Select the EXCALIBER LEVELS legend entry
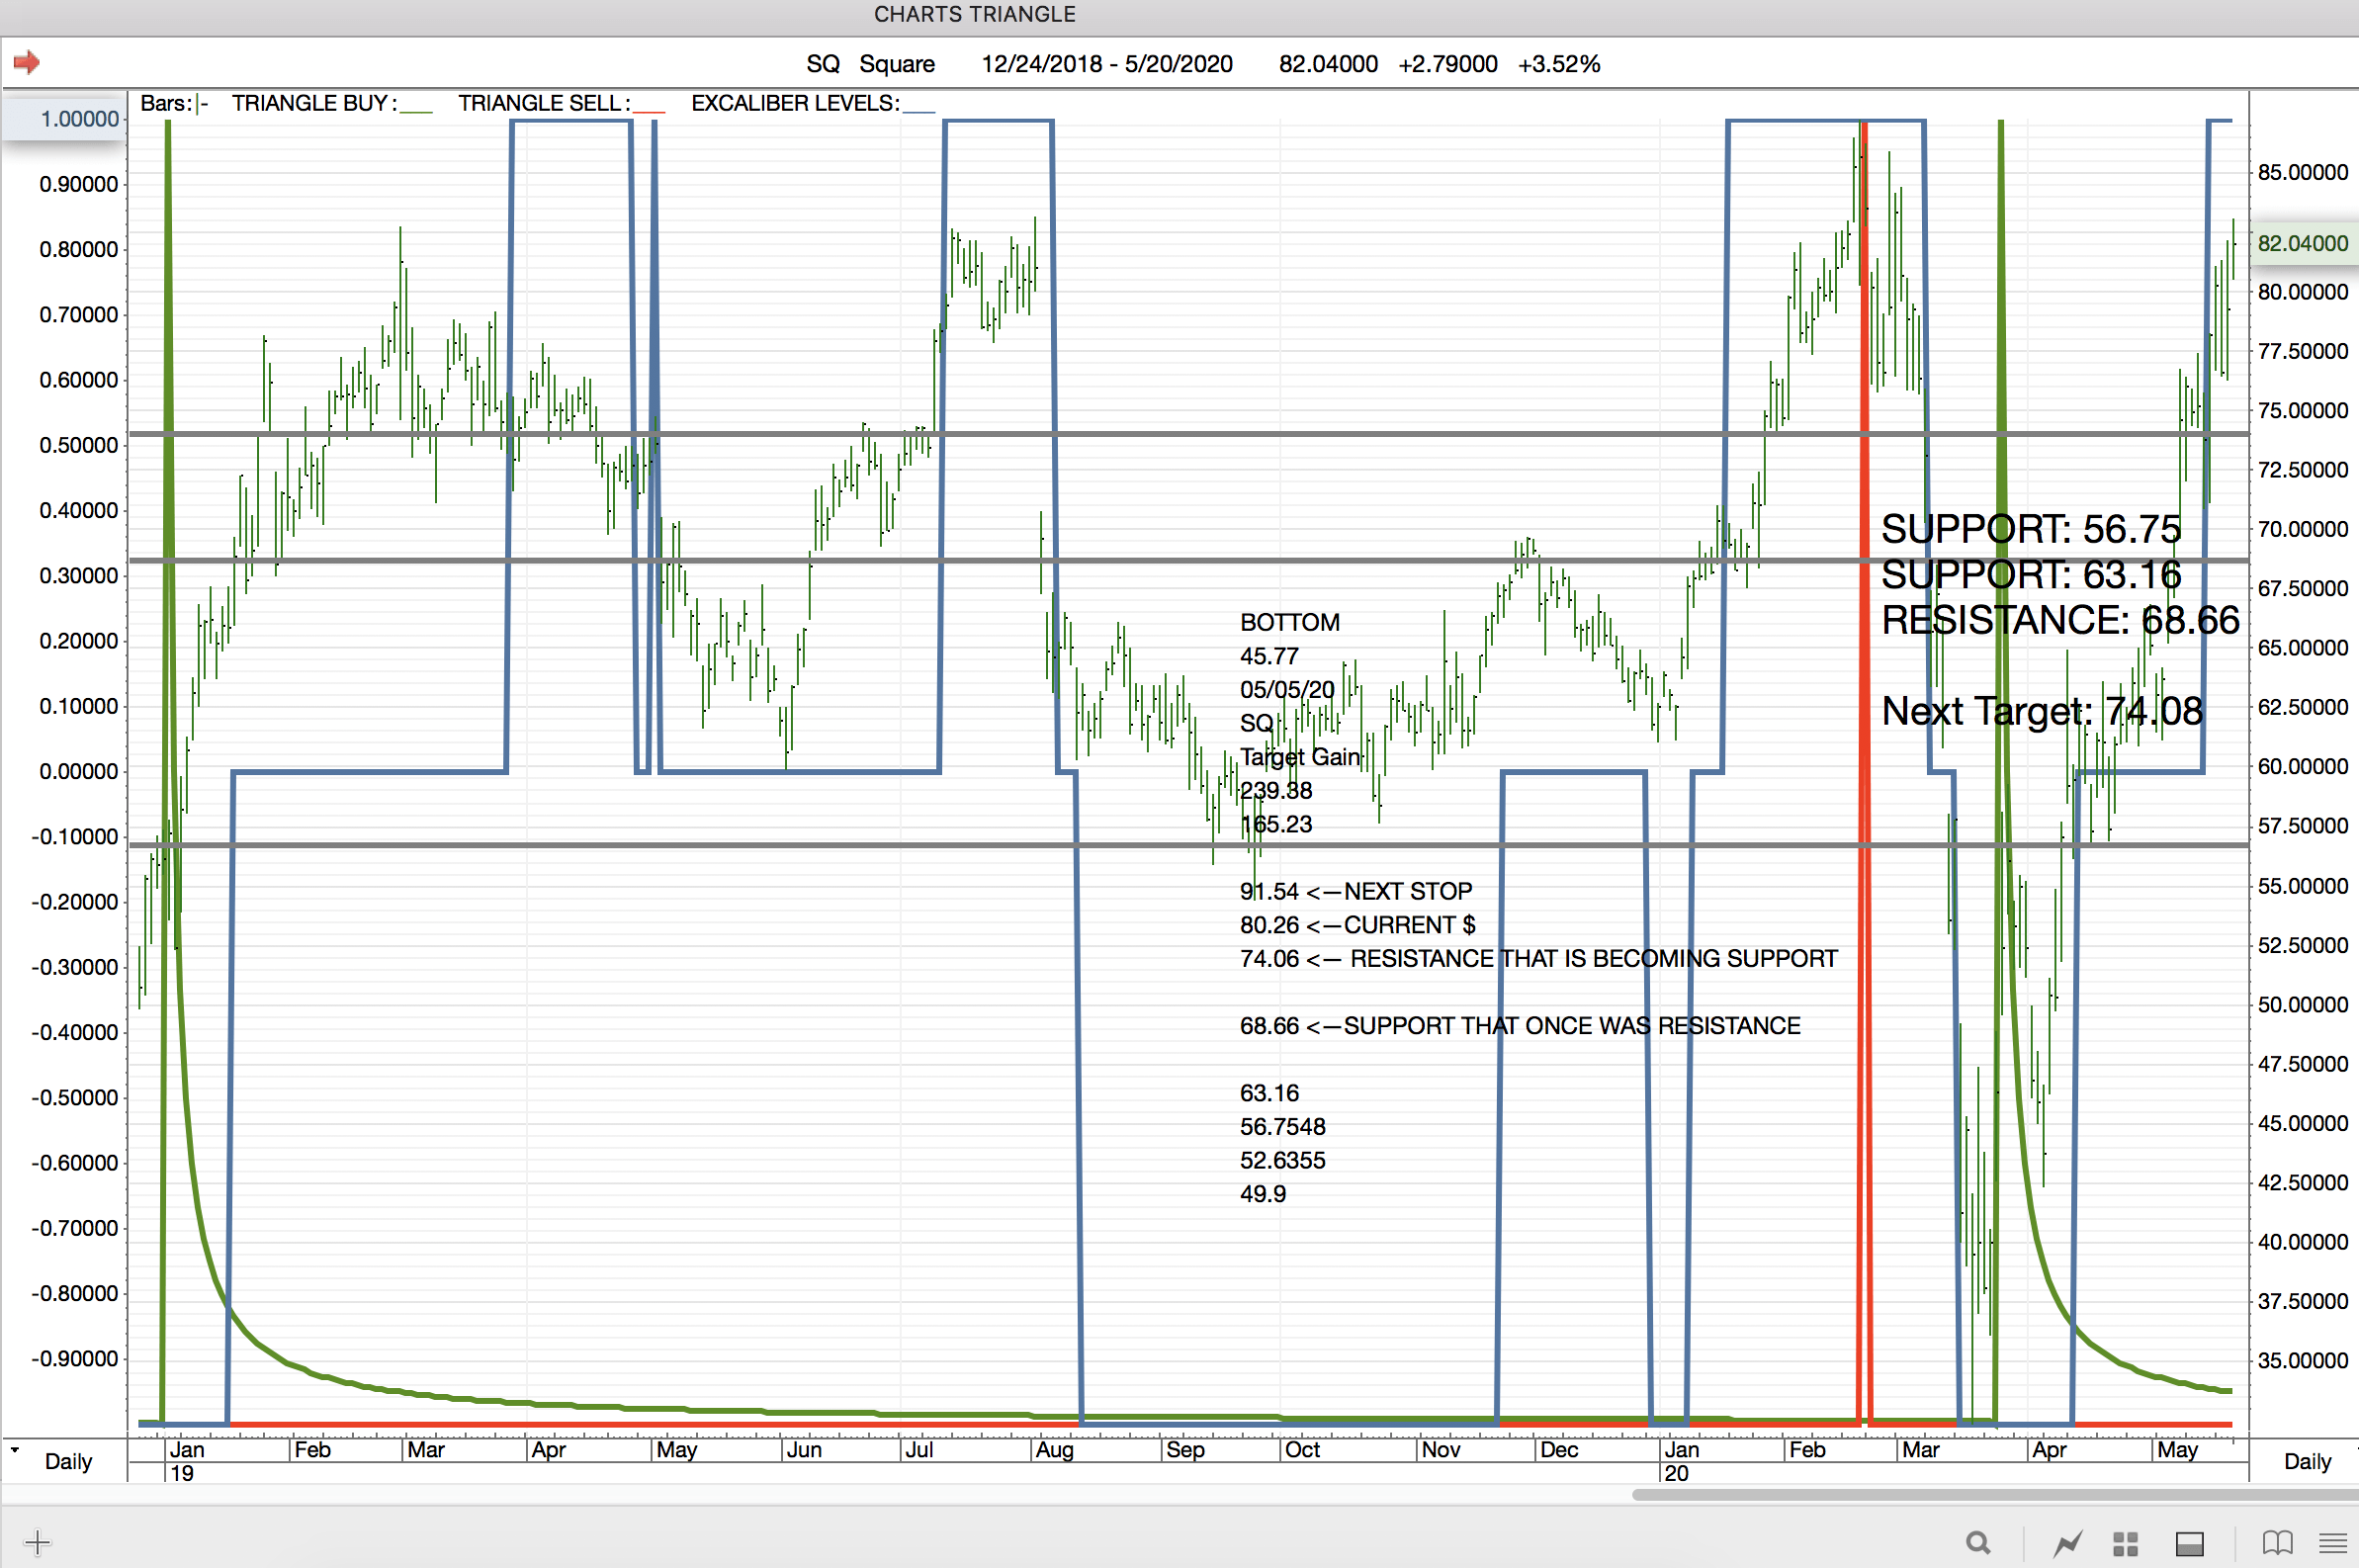Image resolution: width=2359 pixels, height=1568 pixels. pos(812,103)
